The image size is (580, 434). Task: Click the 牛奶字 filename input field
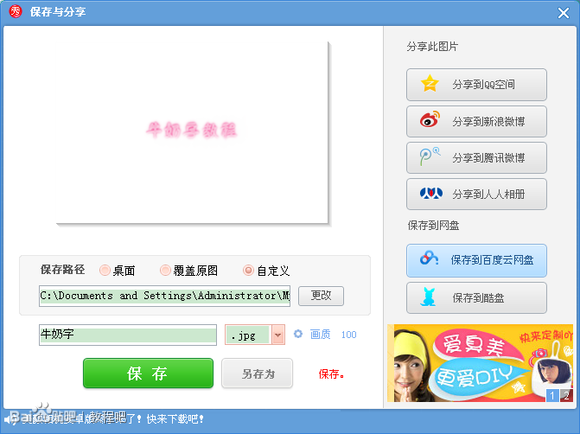[128, 335]
